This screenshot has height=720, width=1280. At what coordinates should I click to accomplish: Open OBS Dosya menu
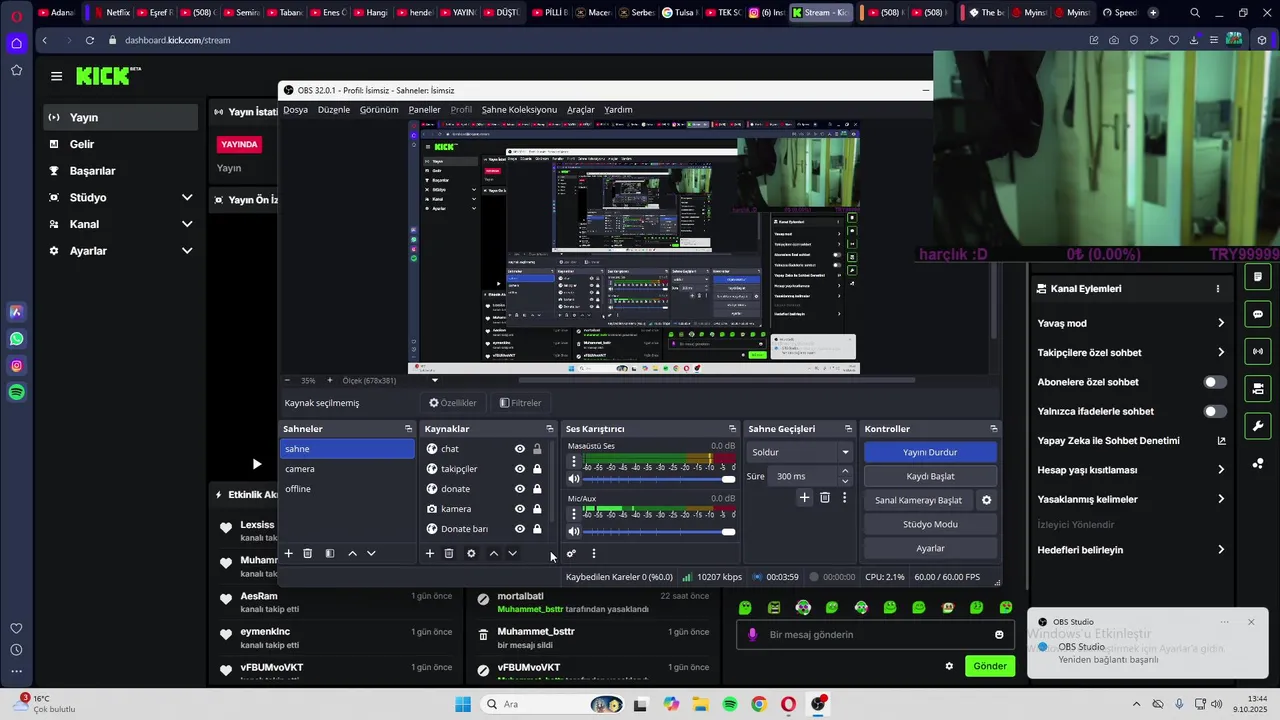(x=295, y=110)
